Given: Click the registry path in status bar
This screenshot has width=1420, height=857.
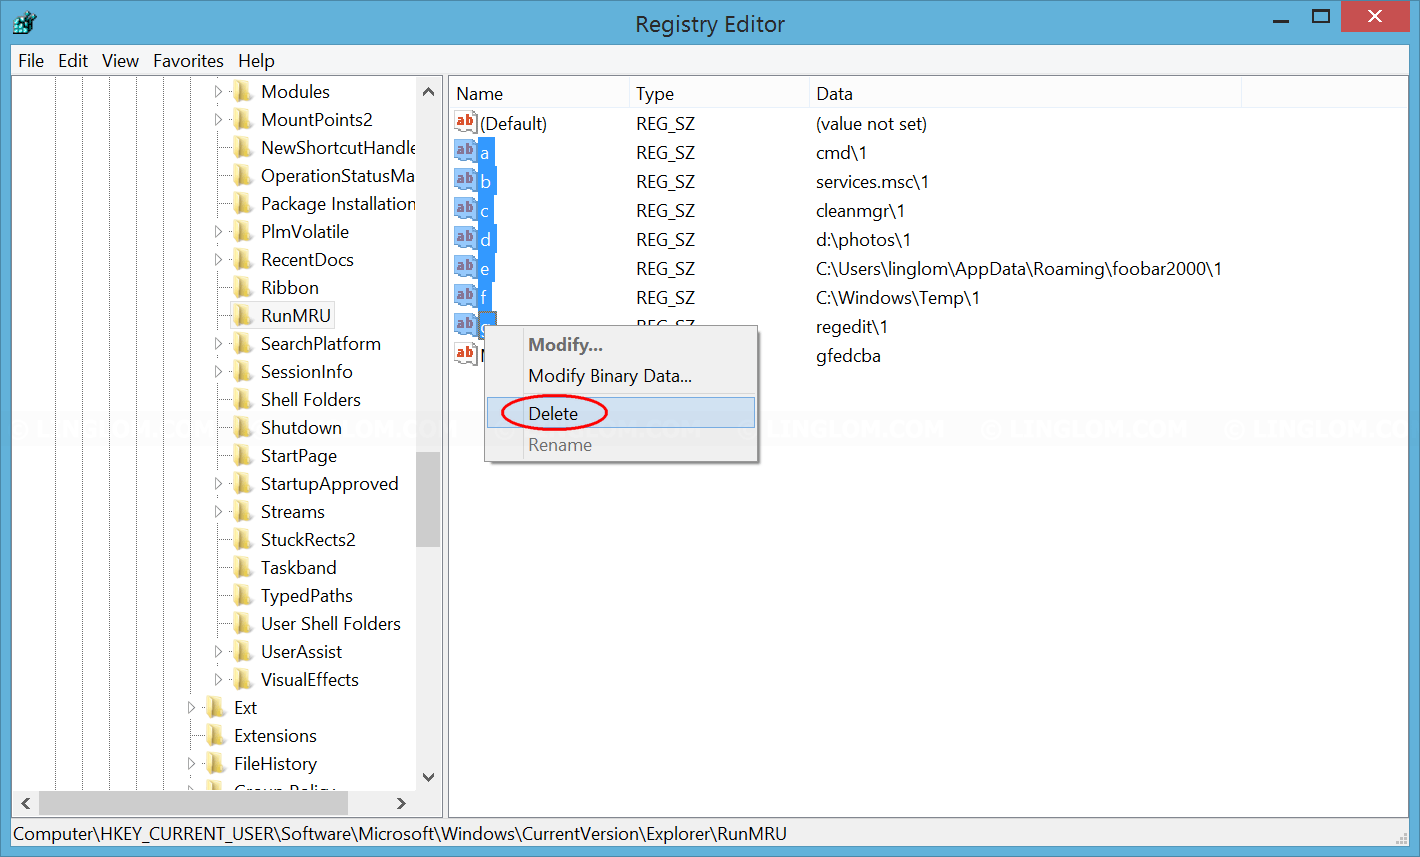Looking at the screenshot, I should pos(400,833).
